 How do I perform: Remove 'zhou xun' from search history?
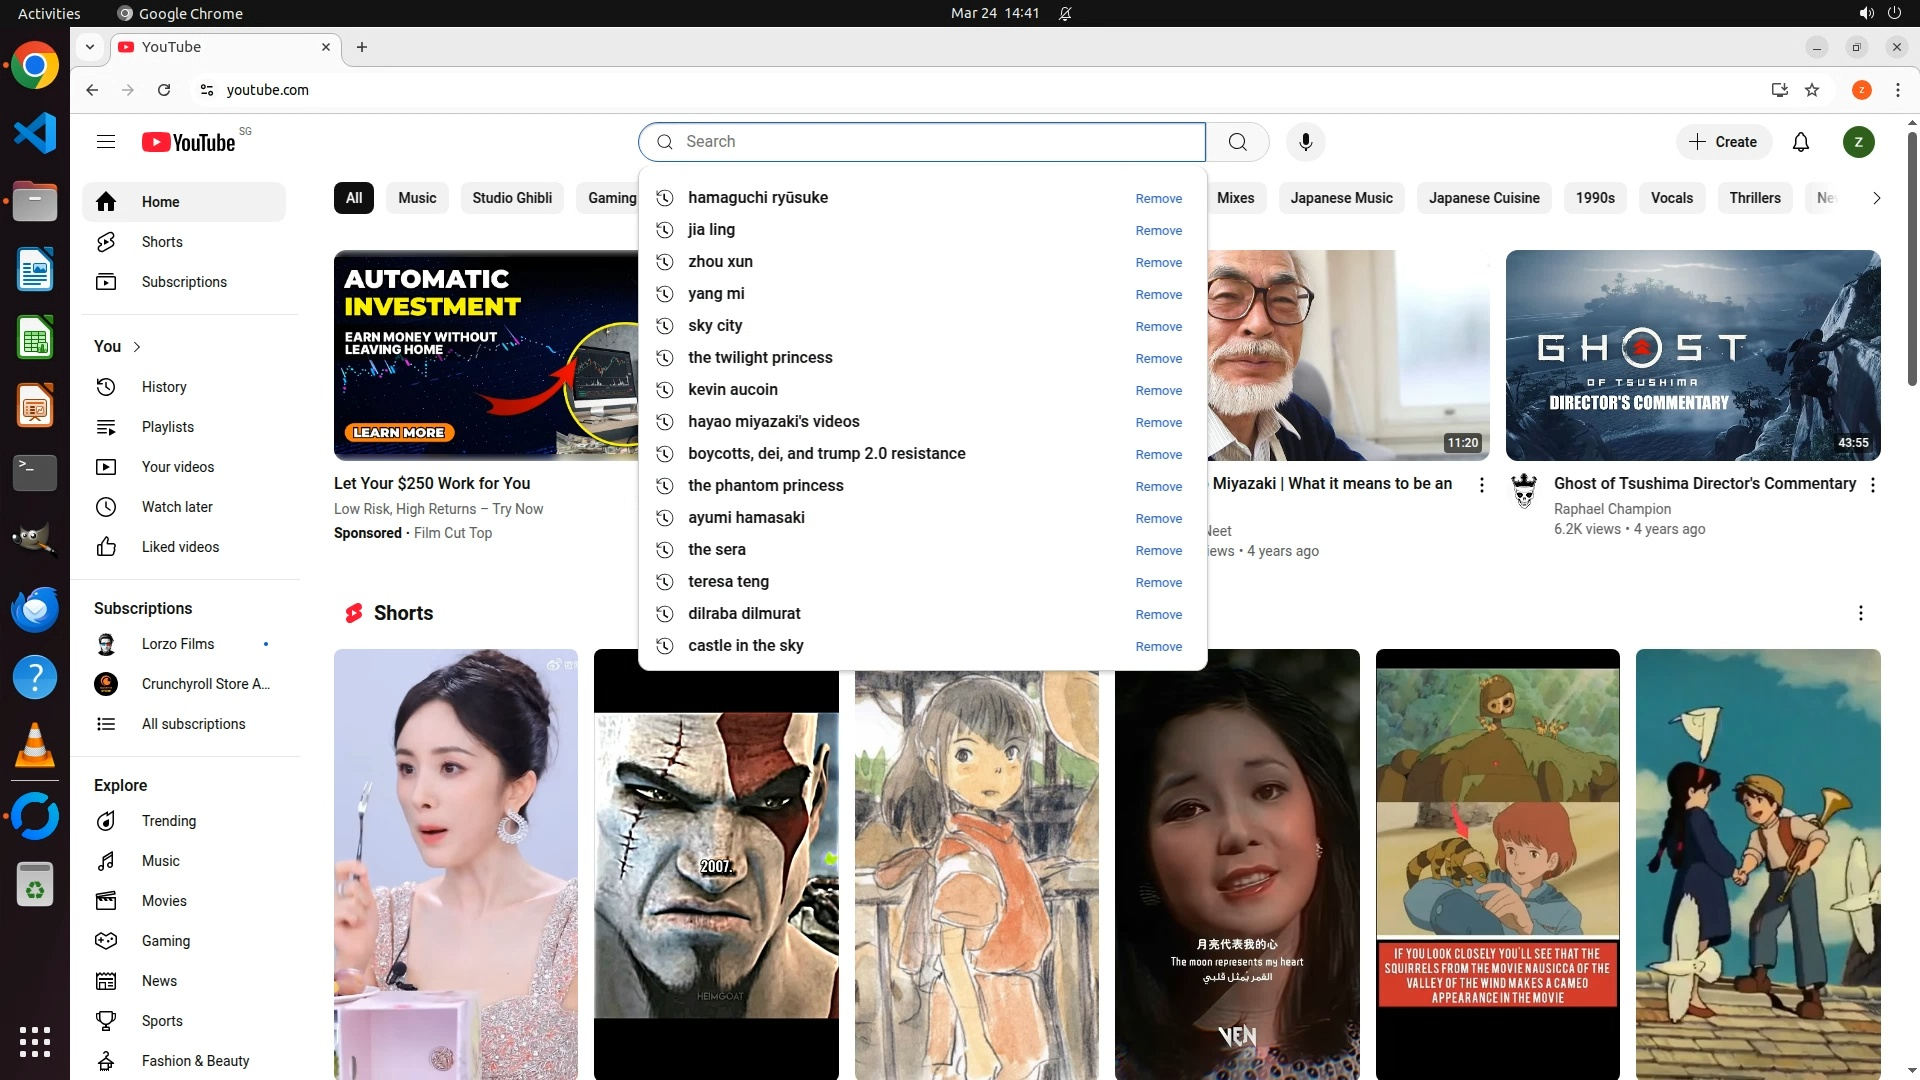1158,263
